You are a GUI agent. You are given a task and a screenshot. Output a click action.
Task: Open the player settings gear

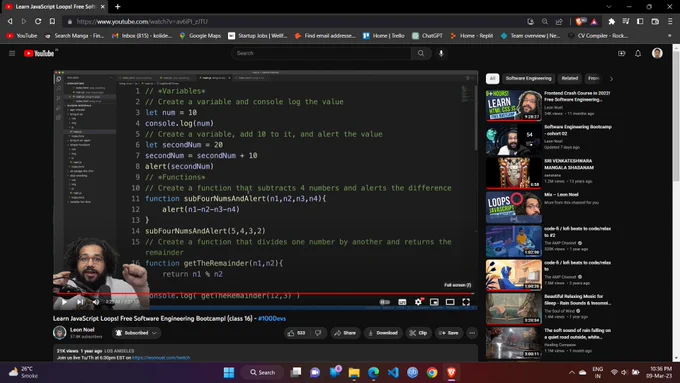coord(418,302)
